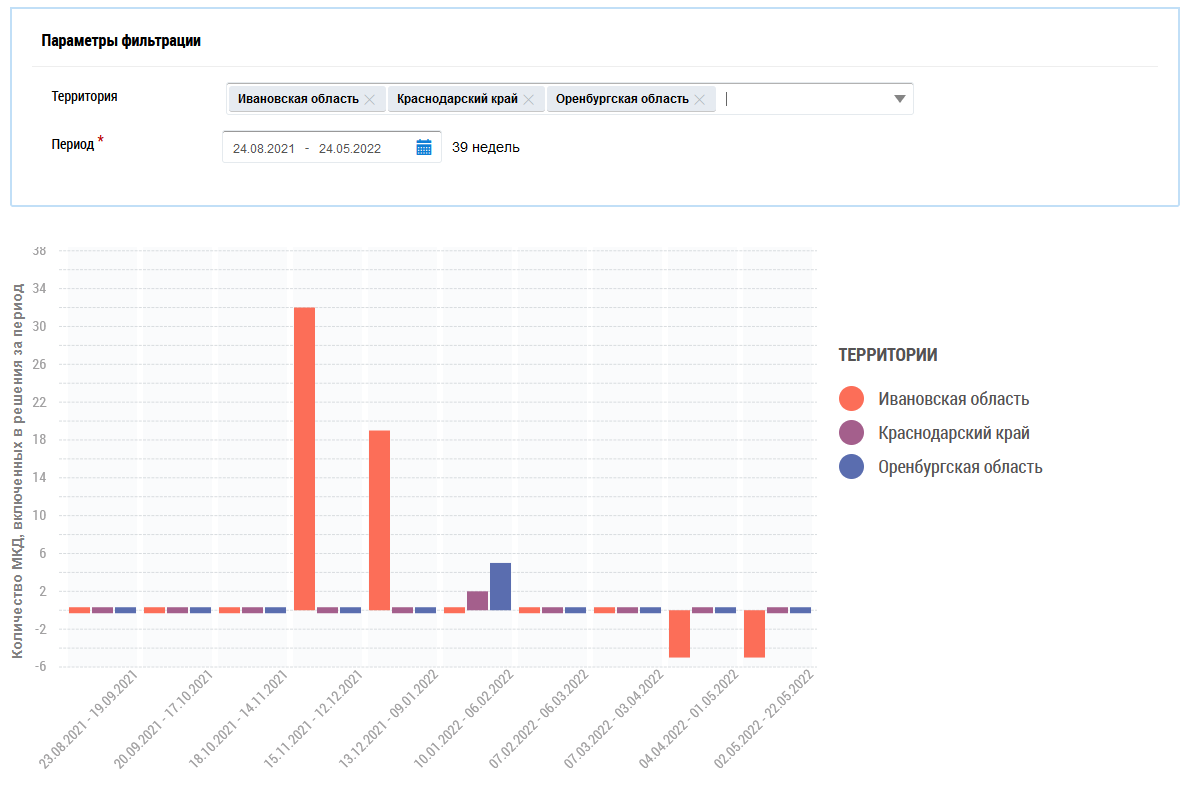The height and width of the screenshot is (786, 1189).
Task: Select the purple Краснодарский bar for 10.01.2022
Action: 477,600
